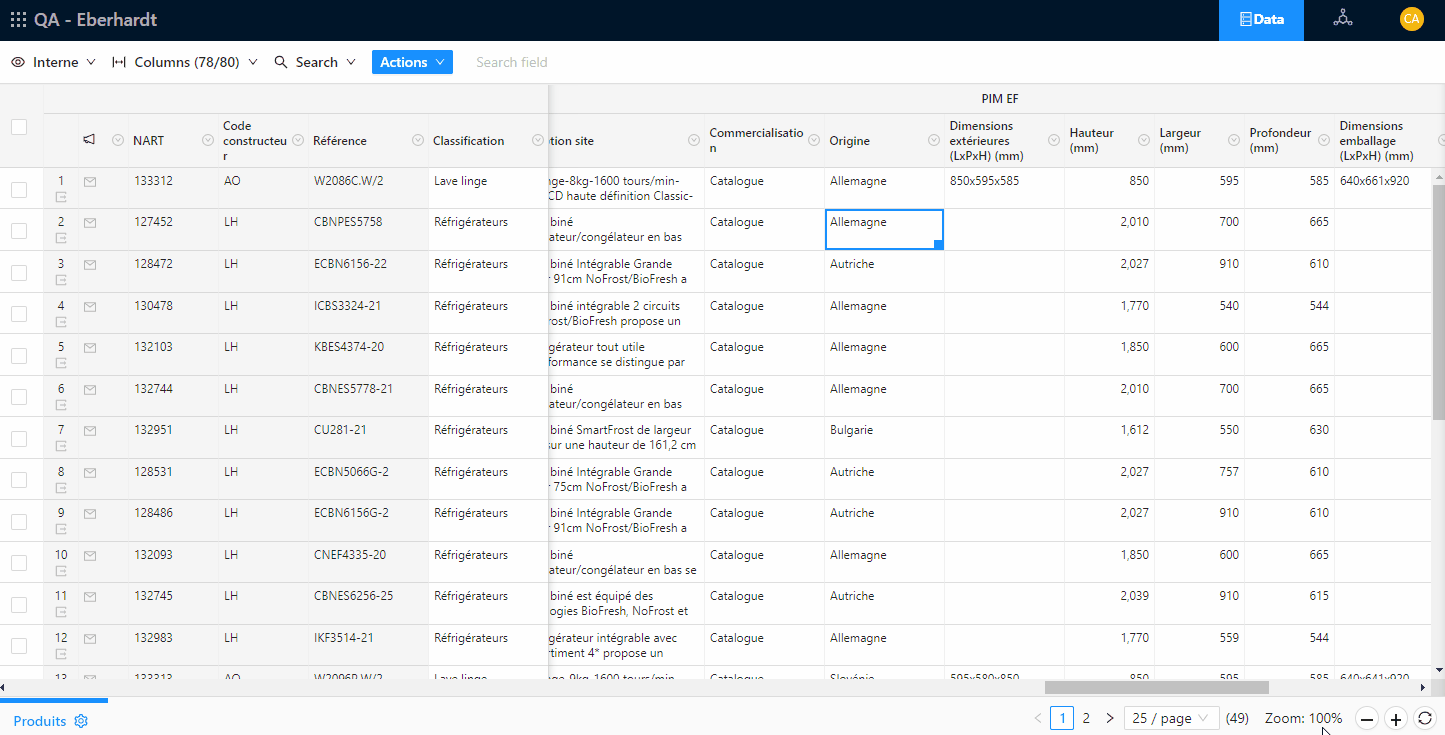The height and width of the screenshot is (735, 1445).
Task: Click the megaphone column header icon
Action: coord(89,140)
